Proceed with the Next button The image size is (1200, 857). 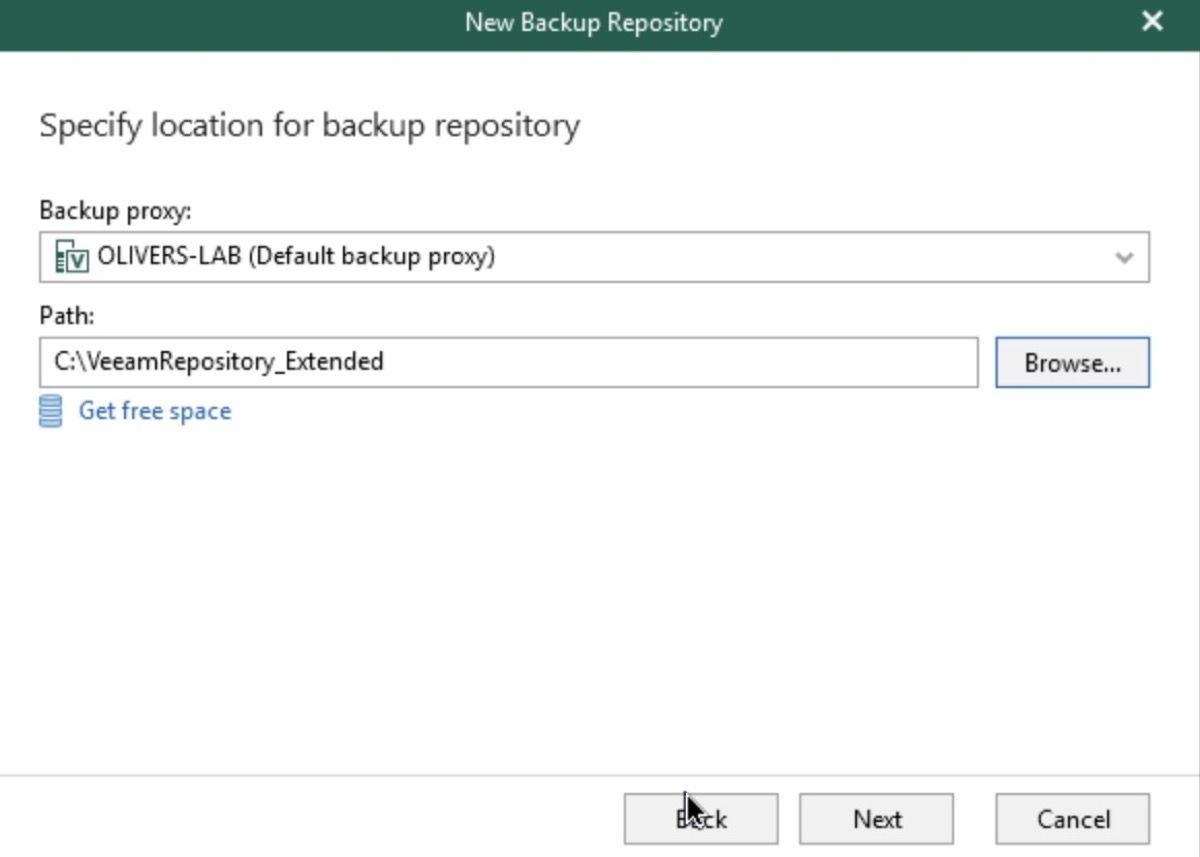pyautogui.click(x=876, y=819)
